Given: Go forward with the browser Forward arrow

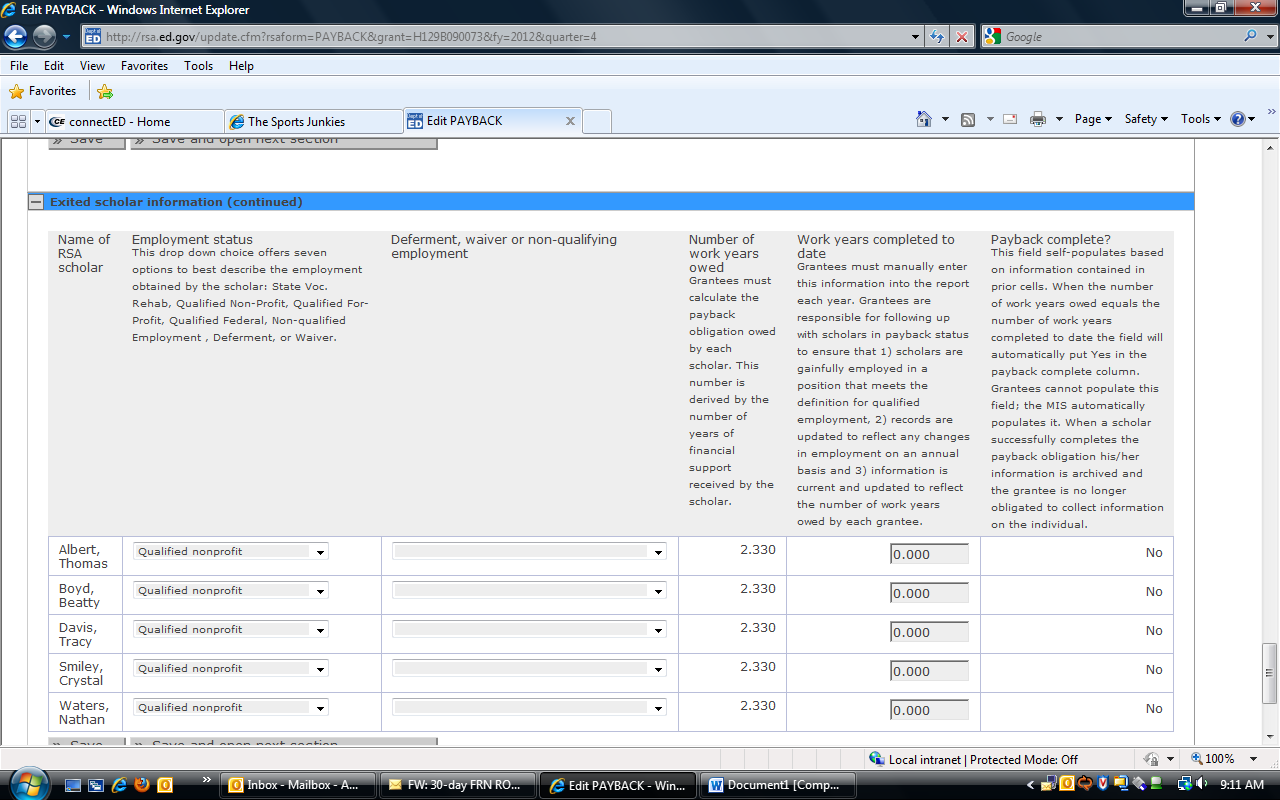Looking at the screenshot, I should point(44,37).
